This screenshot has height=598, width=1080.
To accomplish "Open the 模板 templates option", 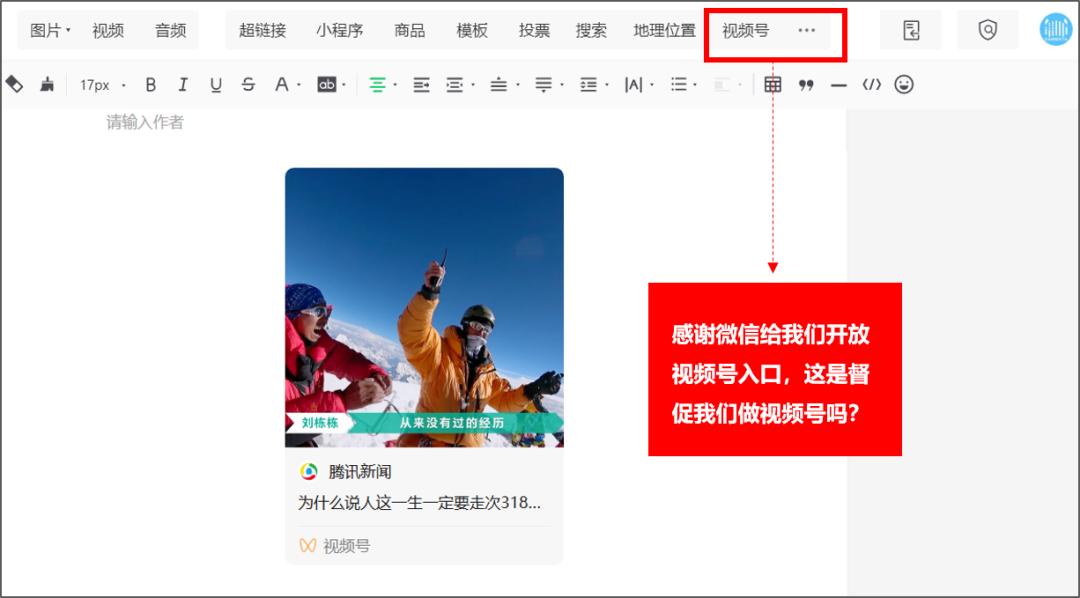I will coord(472,30).
